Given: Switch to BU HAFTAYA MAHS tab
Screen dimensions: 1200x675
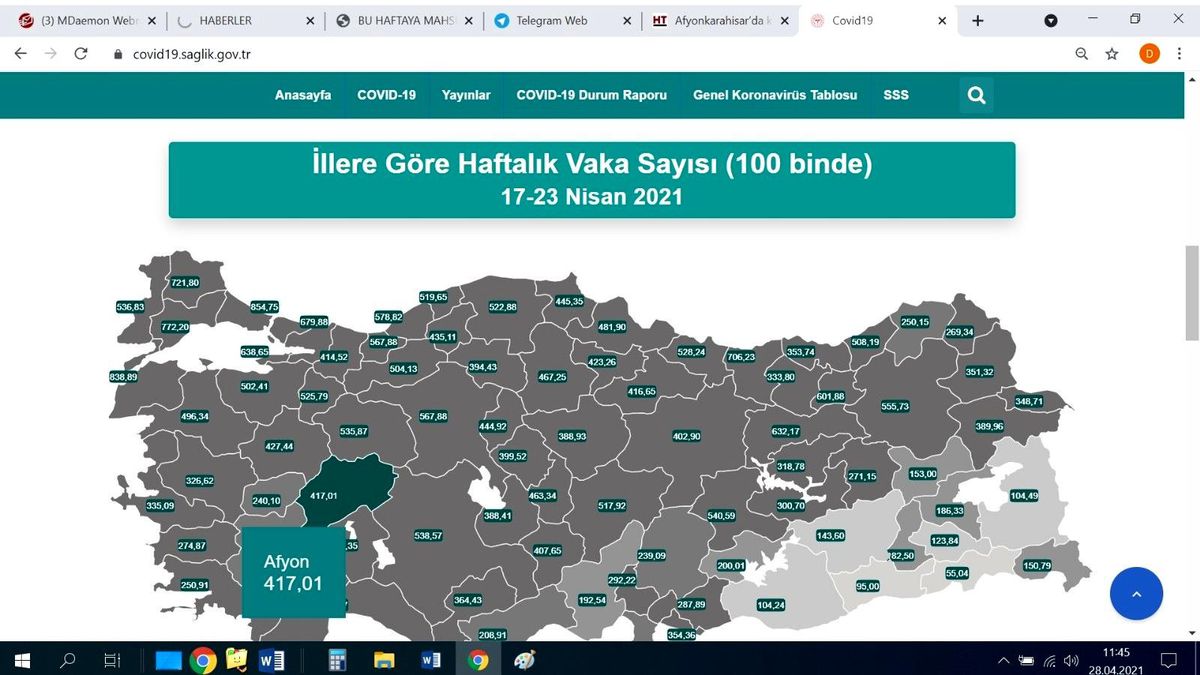Looking at the screenshot, I should (x=404, y=20).
